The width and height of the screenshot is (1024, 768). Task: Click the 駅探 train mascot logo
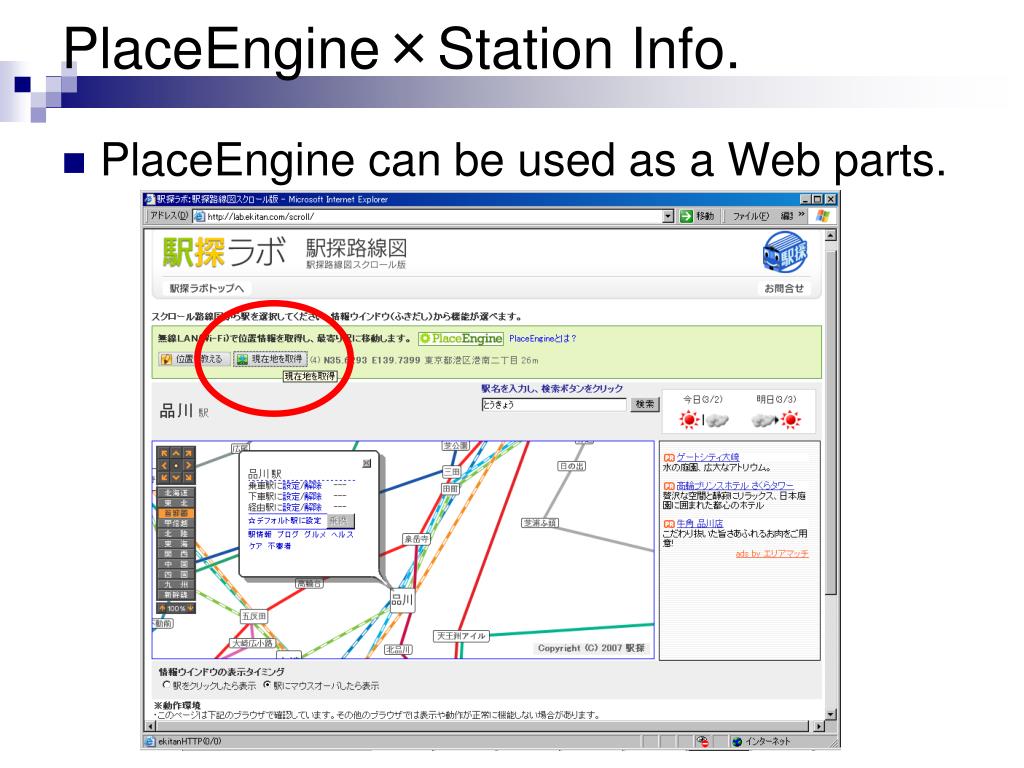(x=785, y=253)
